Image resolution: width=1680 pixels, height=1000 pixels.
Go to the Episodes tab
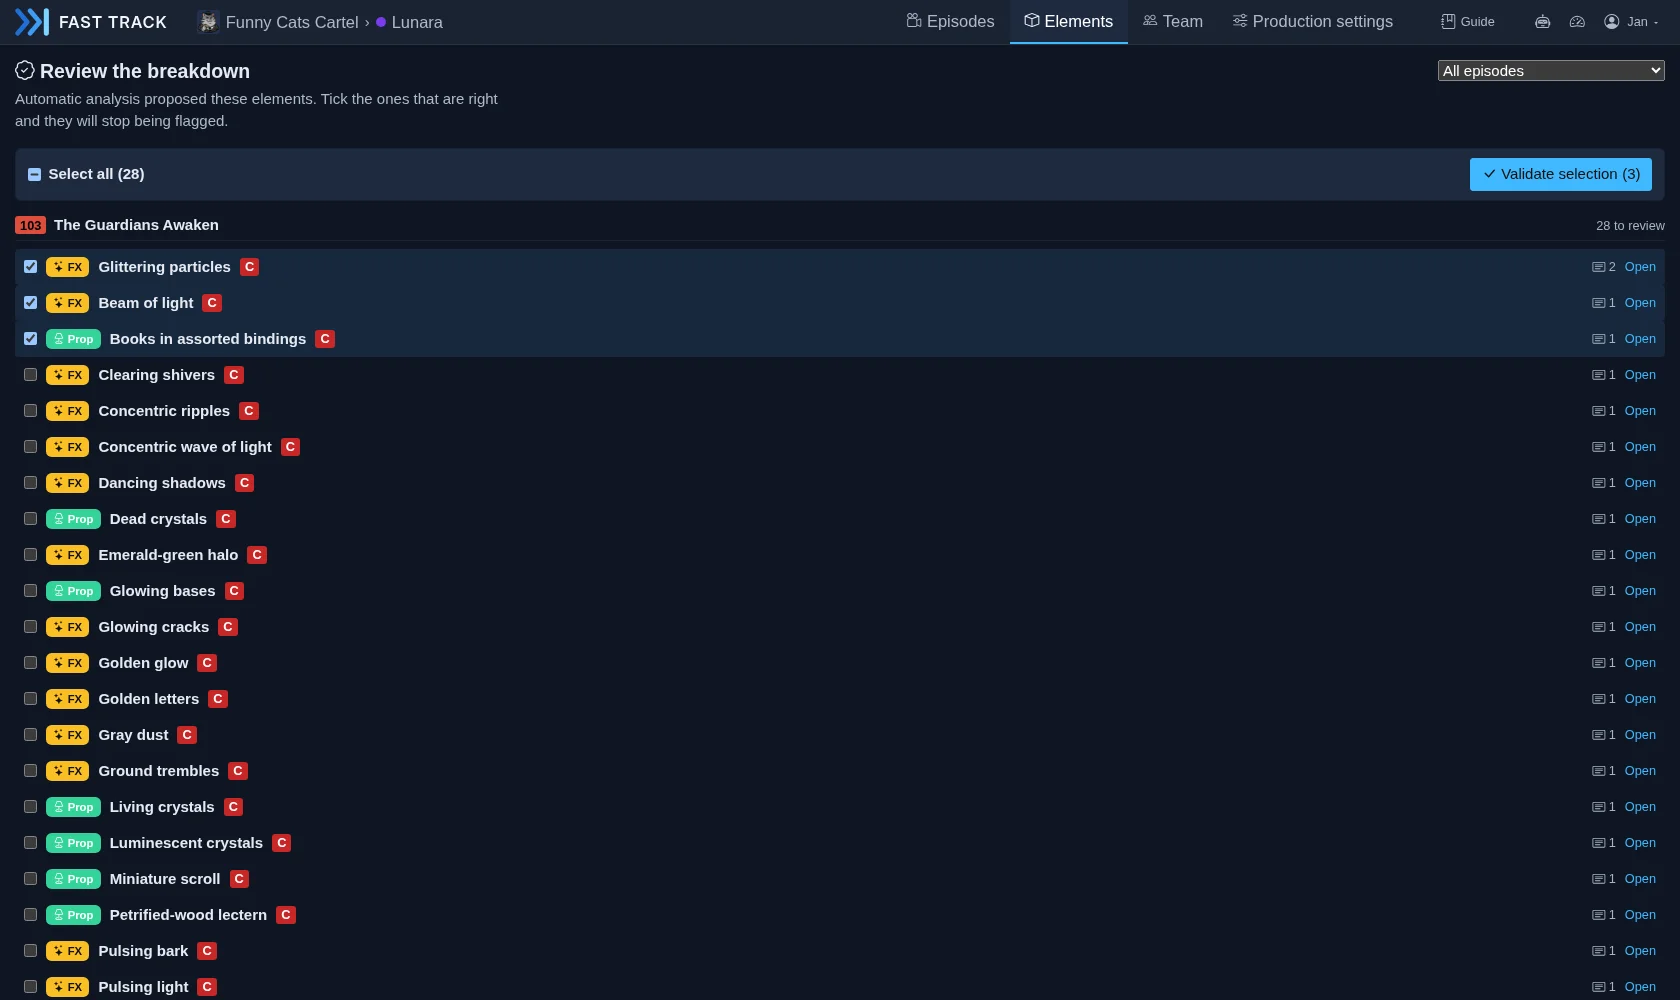[950, 22]
